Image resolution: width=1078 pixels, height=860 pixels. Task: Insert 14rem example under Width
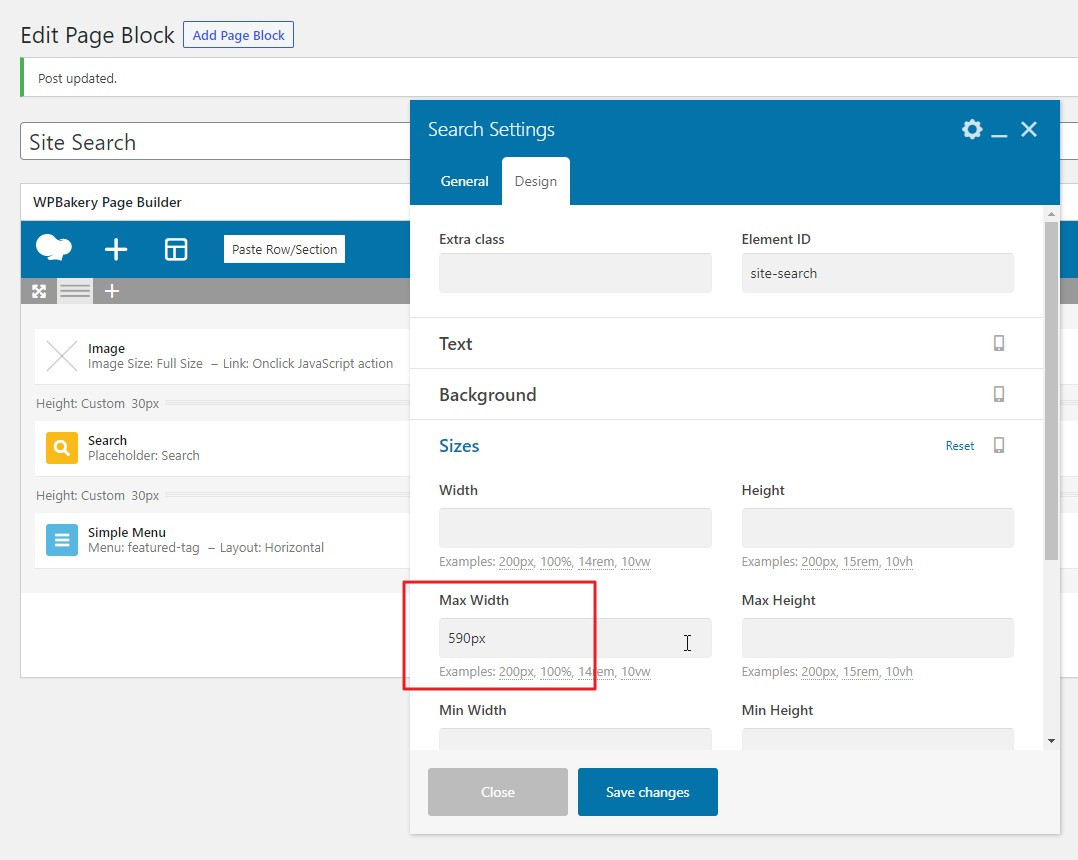pos(596,562)
